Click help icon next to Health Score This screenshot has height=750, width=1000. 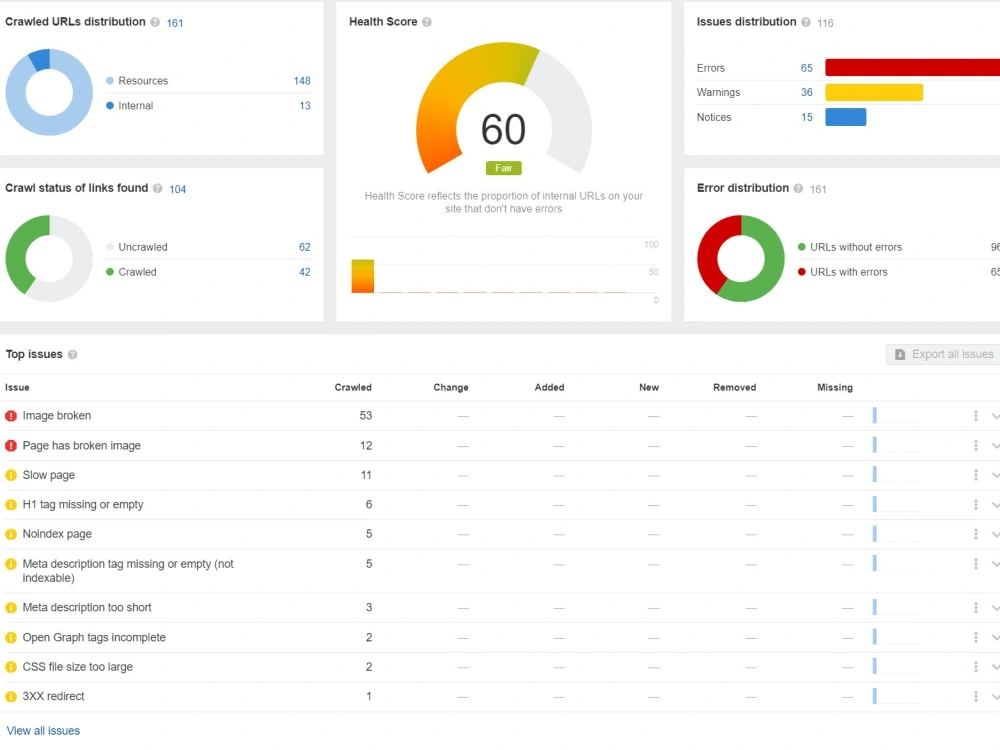click(x=427, y=22)
